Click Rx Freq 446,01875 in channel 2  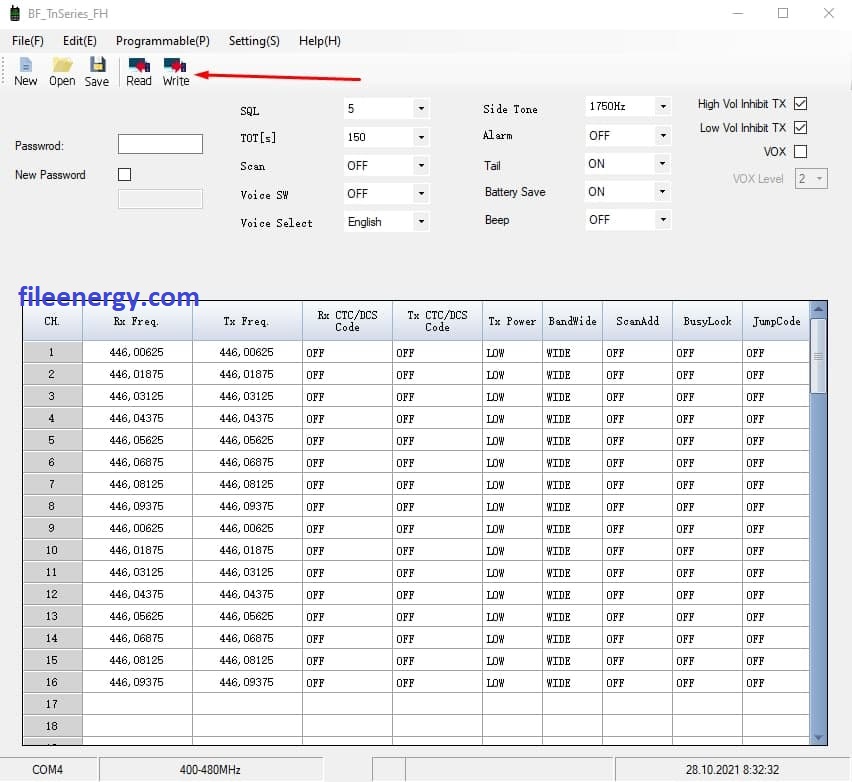[137, 374]
